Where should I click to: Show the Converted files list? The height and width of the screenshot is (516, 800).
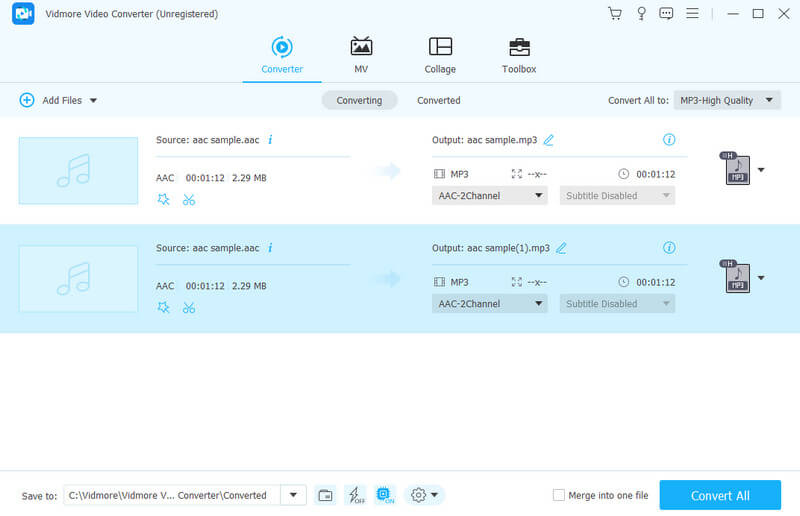[x=438, y=100]
